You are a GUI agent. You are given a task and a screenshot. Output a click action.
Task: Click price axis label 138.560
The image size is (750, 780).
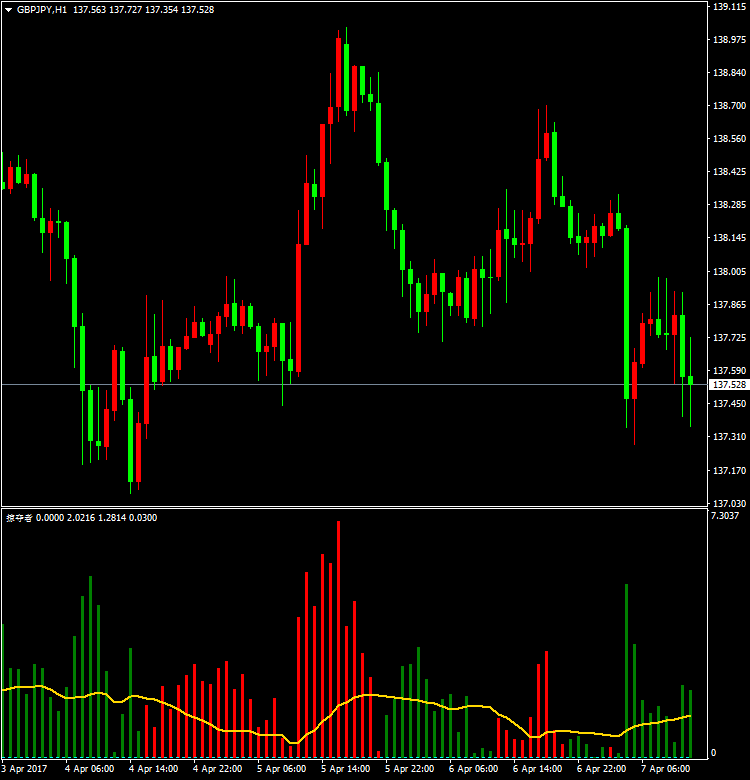[730, 139]
